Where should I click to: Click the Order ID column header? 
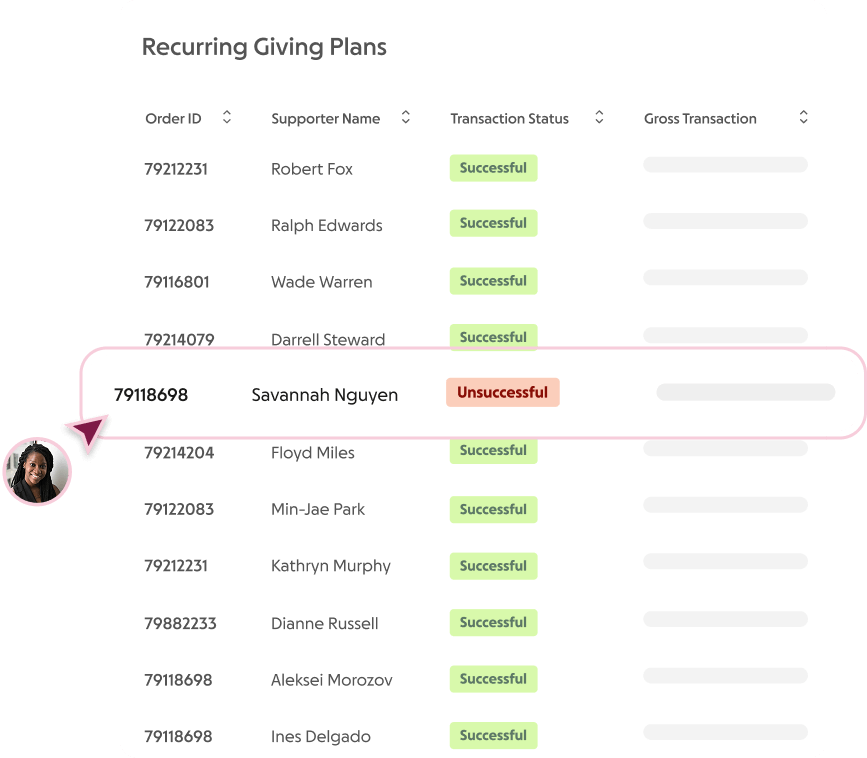click(x=173, y=119)
